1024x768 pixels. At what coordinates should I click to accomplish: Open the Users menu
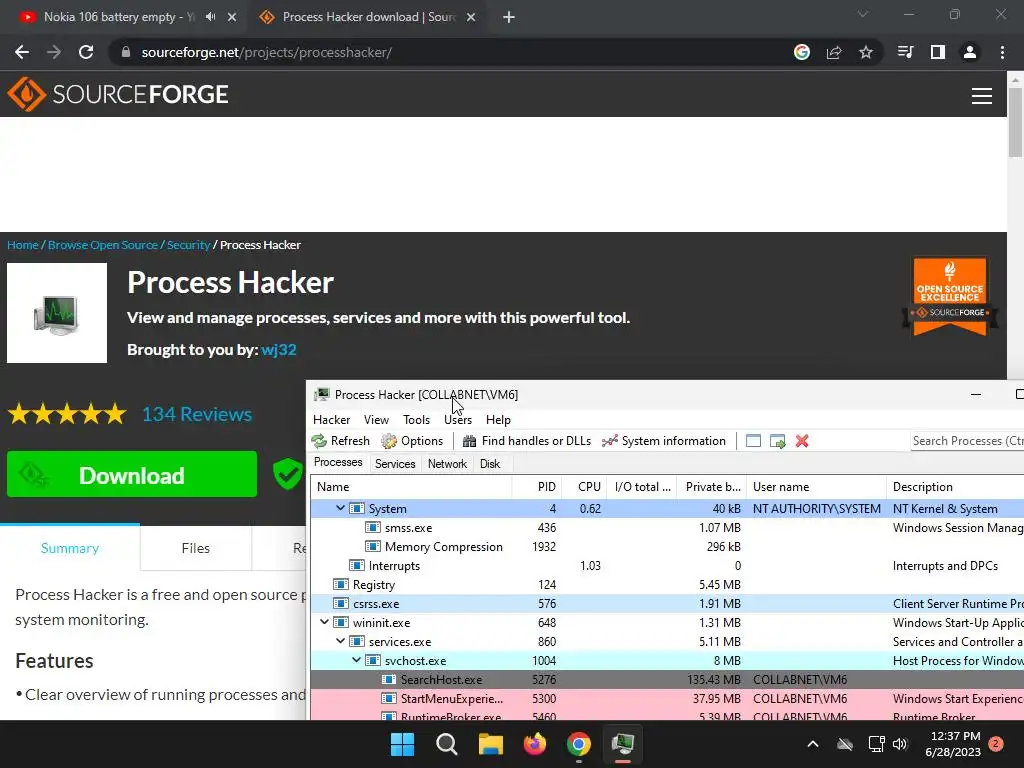[458, 420]
